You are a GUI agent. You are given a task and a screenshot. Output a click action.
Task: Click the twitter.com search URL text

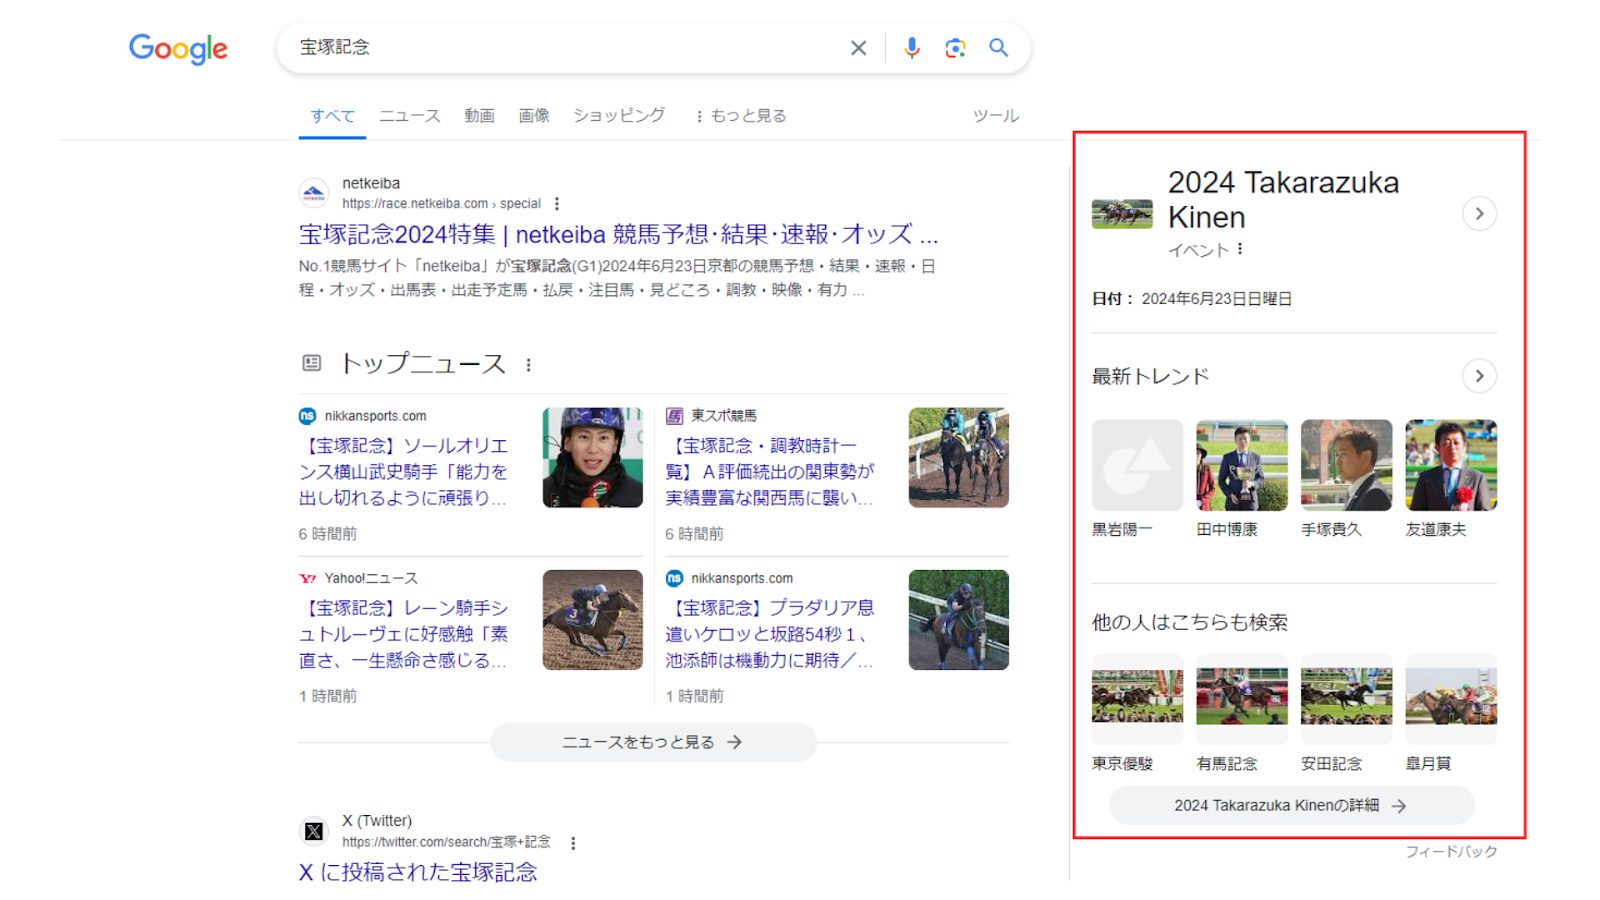click(446, 842)
